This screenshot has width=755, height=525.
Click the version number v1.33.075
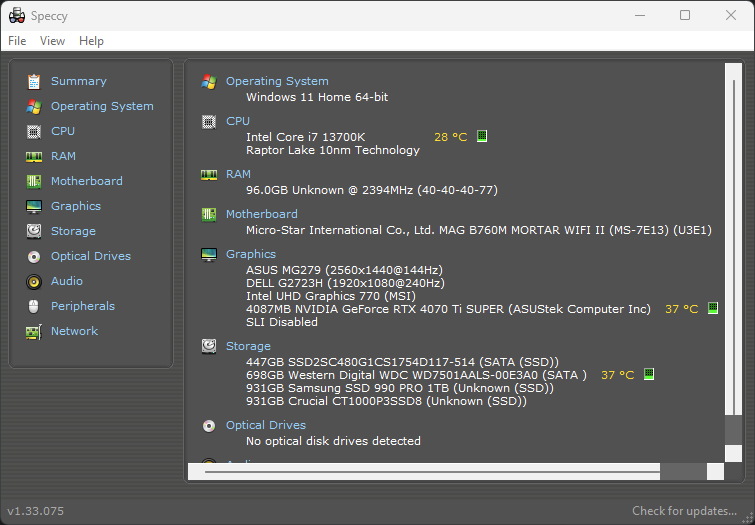click(35, 511)
